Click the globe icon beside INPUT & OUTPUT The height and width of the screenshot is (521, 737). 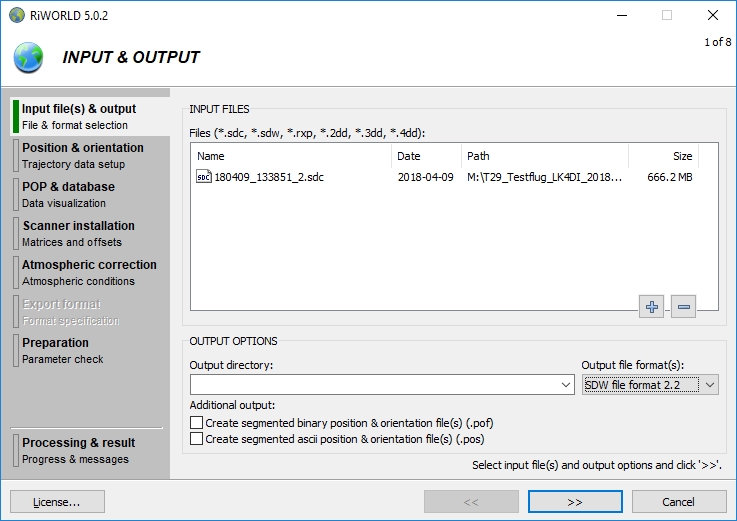tap(28, 57)
